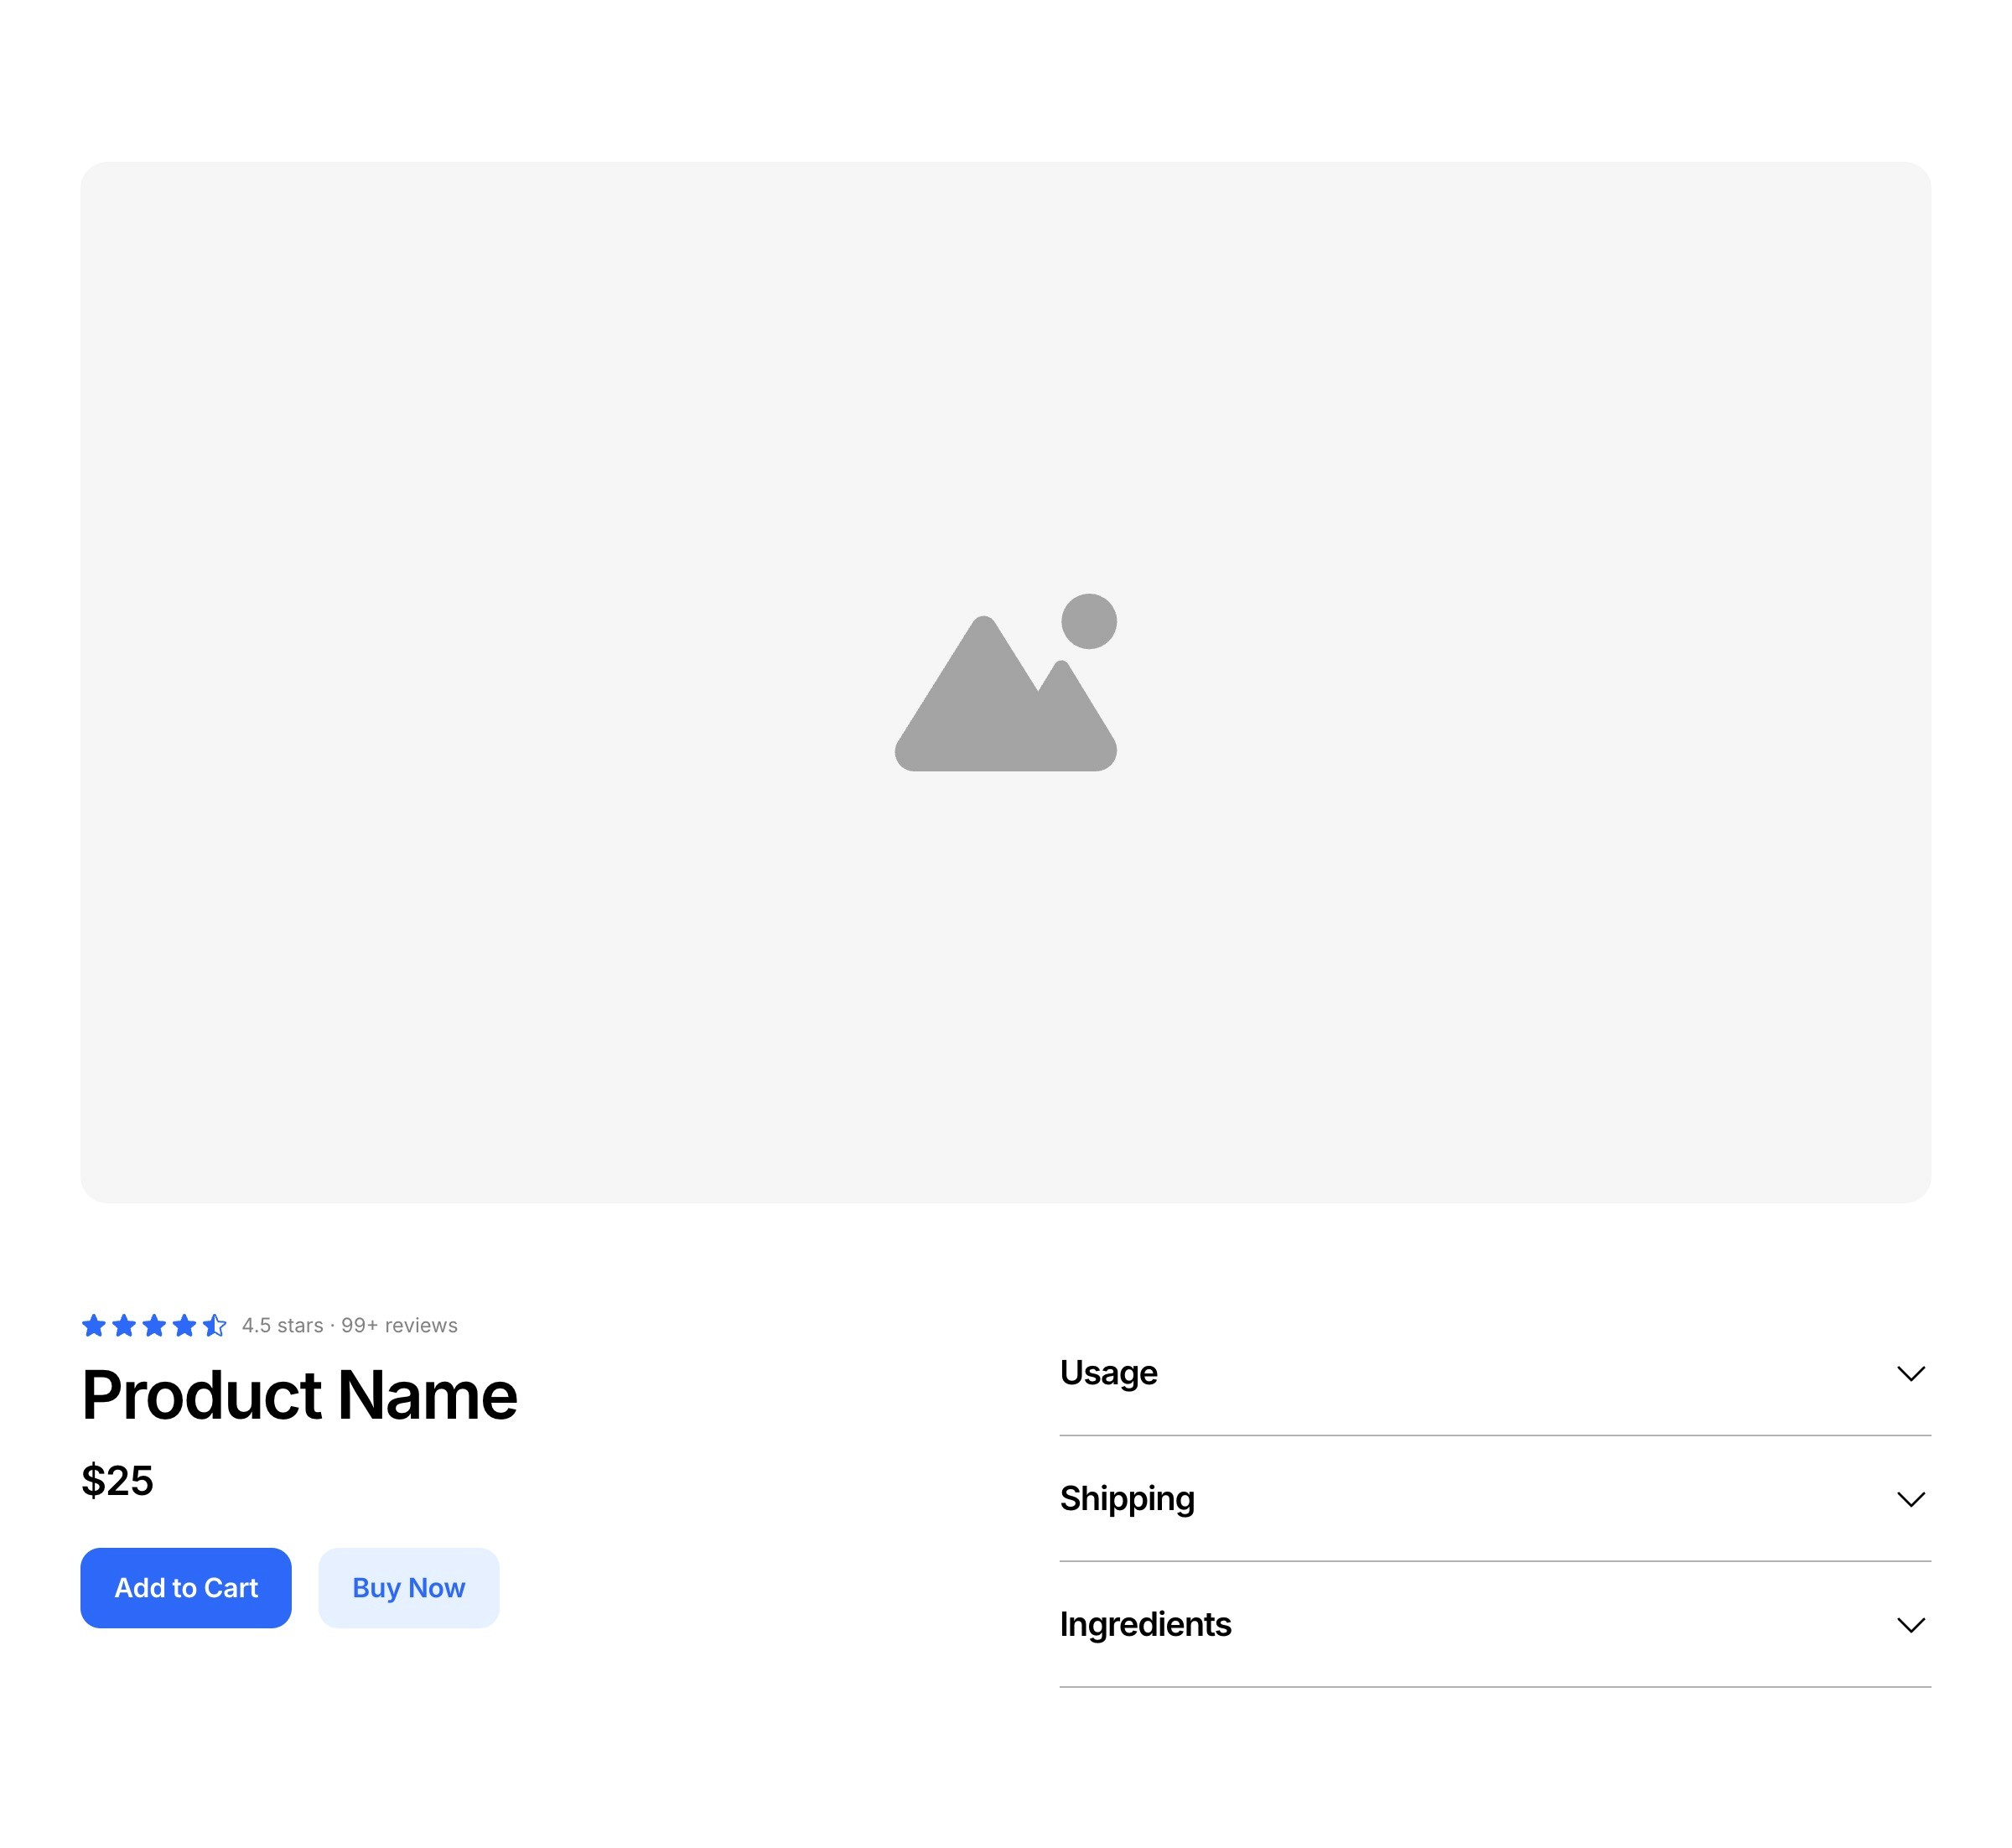Click the half-filled fifth star
Image resolution: width=2012 pixels, height=1848 pixels.
(214, 1326)
